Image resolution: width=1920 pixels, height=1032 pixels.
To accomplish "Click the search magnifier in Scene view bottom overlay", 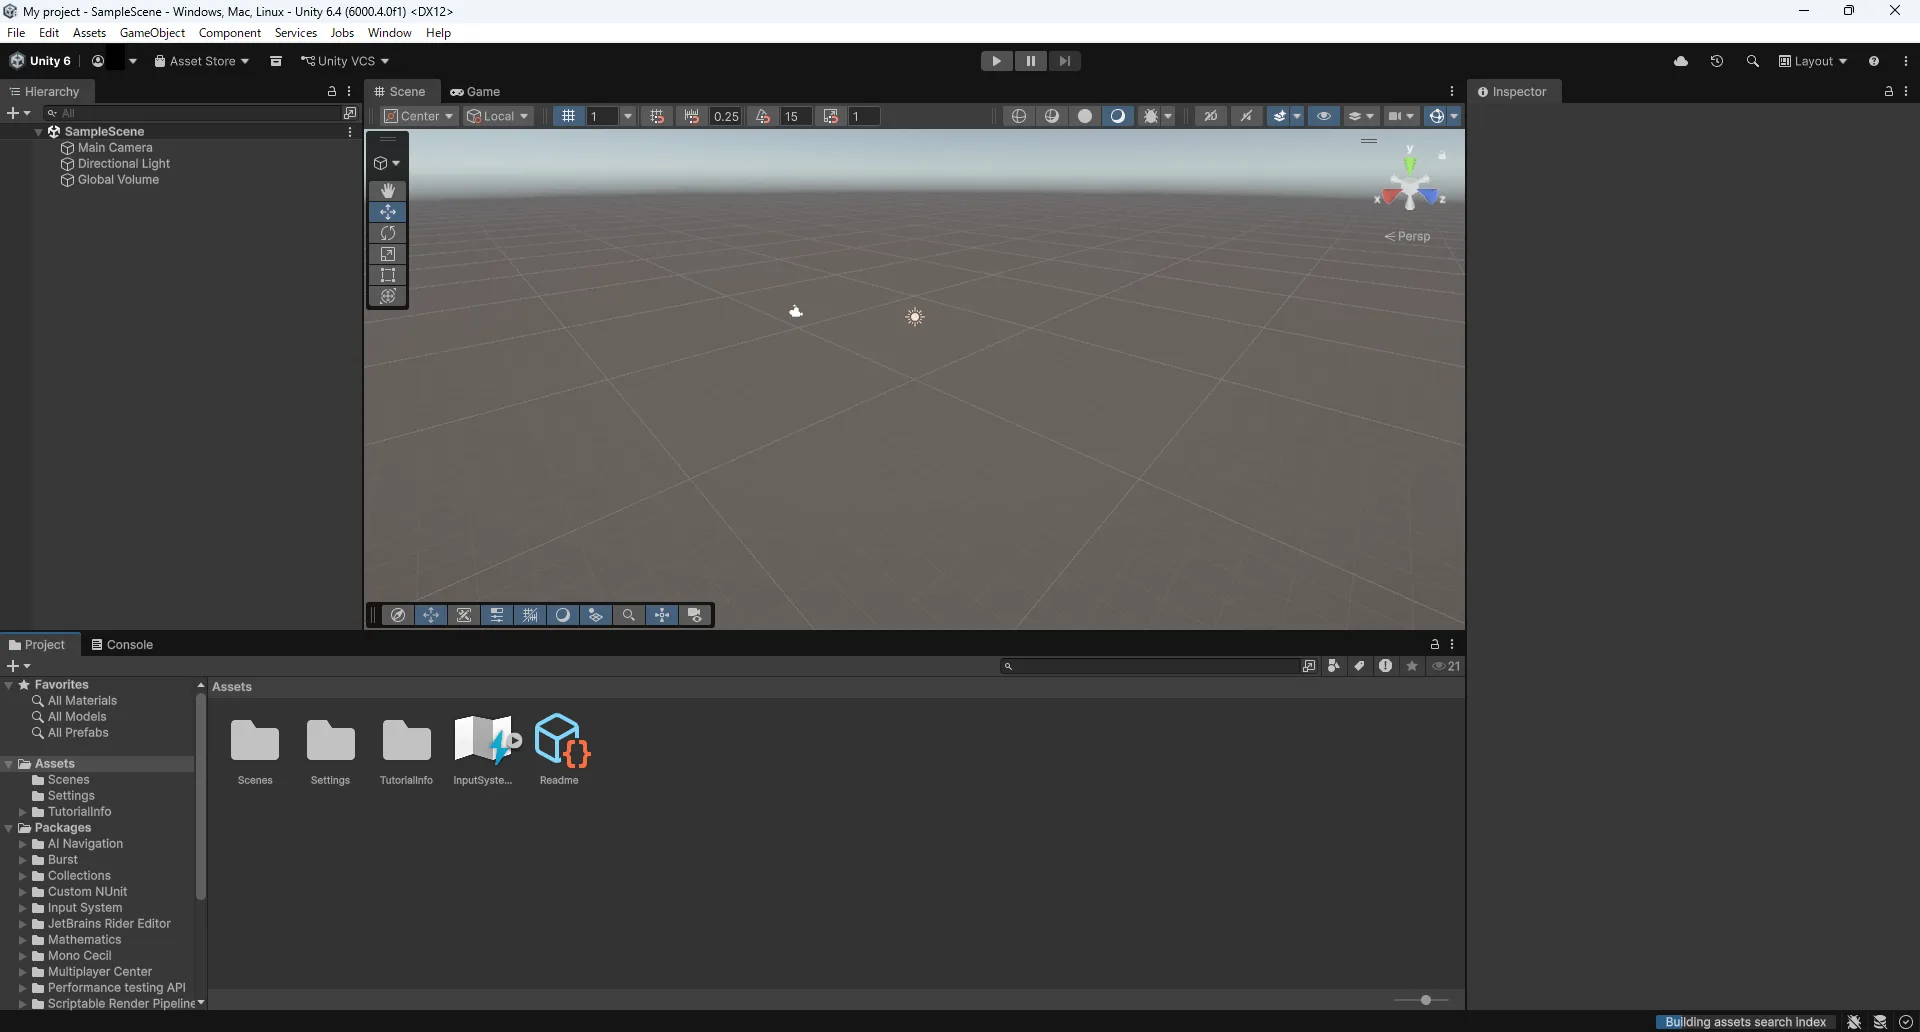I will (629, 615).
